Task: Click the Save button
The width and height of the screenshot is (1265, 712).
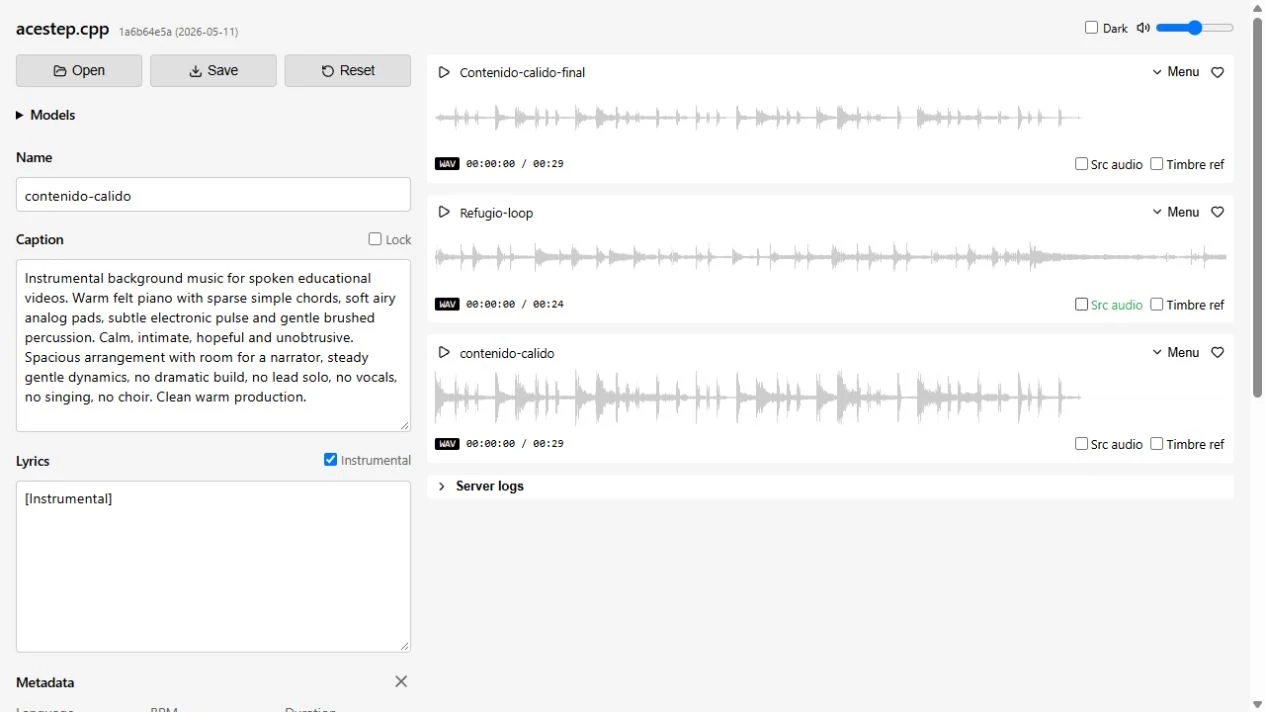Action: [213, 71]
